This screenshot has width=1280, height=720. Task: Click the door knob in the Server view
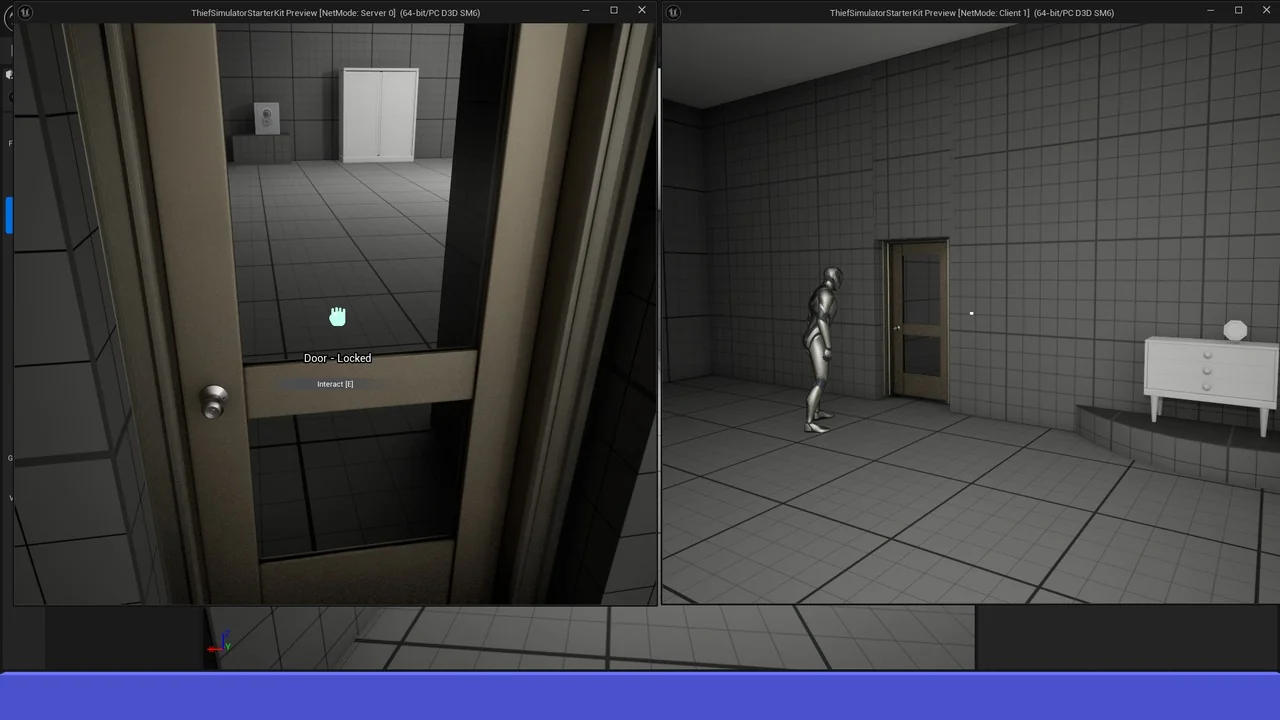[213, 400]
